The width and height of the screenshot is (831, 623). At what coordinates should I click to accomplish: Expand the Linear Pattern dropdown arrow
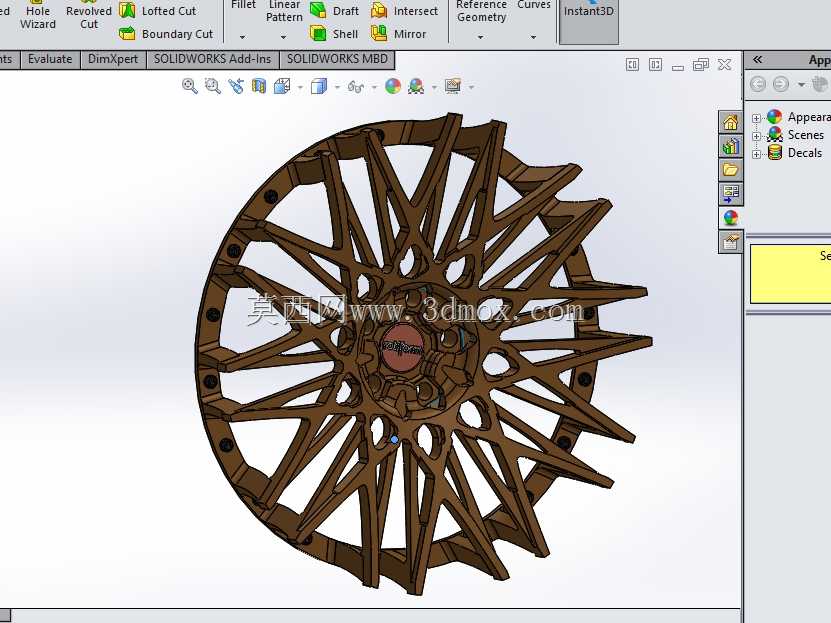pos(284,38)
